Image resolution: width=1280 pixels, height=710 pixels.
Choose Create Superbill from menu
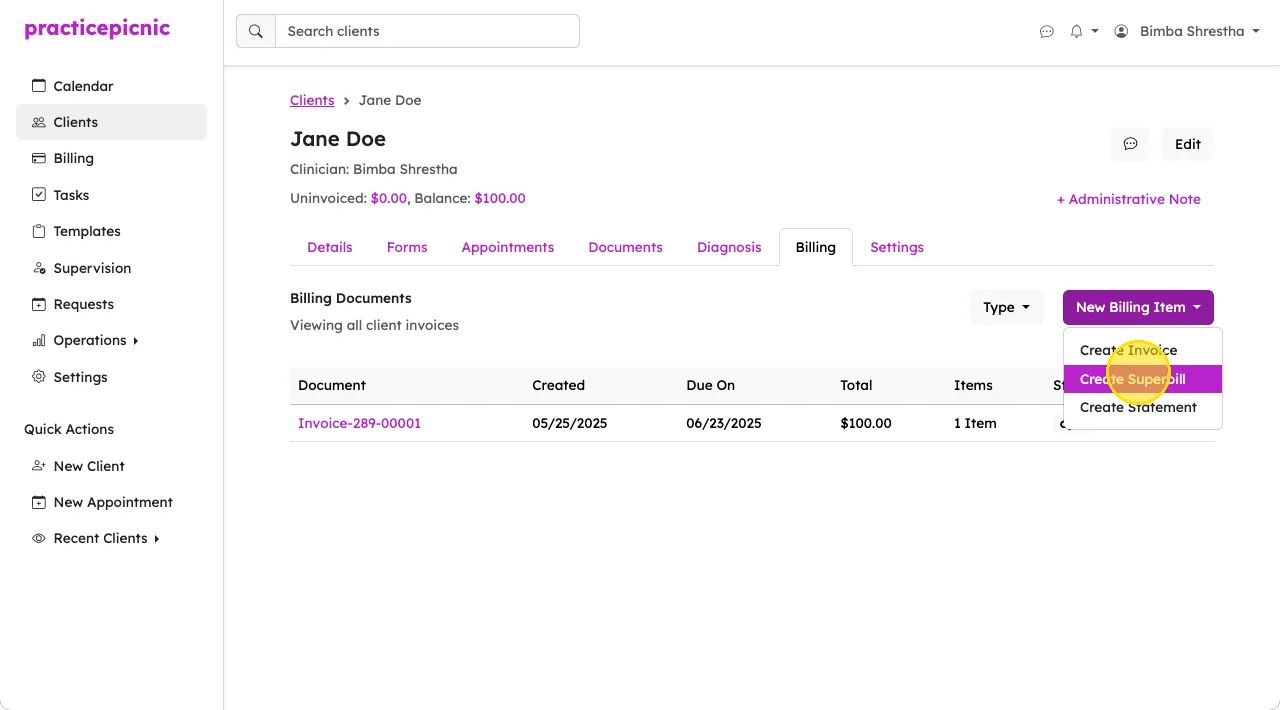[x=1143, y=379]
